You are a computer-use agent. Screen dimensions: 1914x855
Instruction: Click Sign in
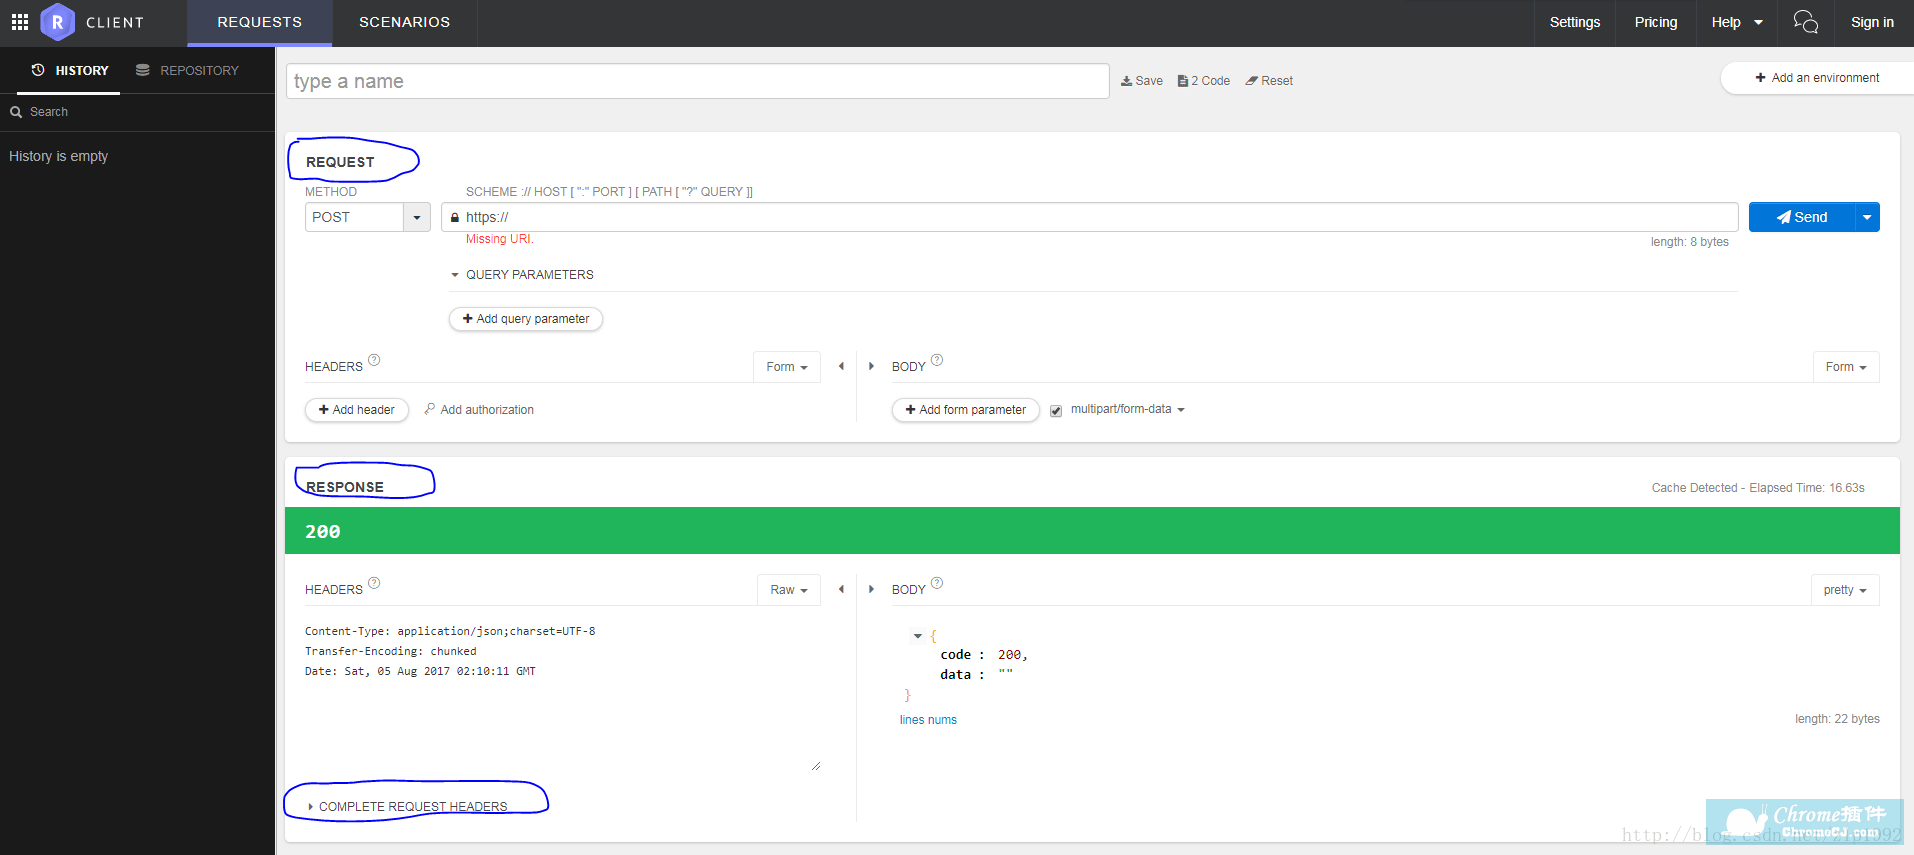[x=1872, y=22]
